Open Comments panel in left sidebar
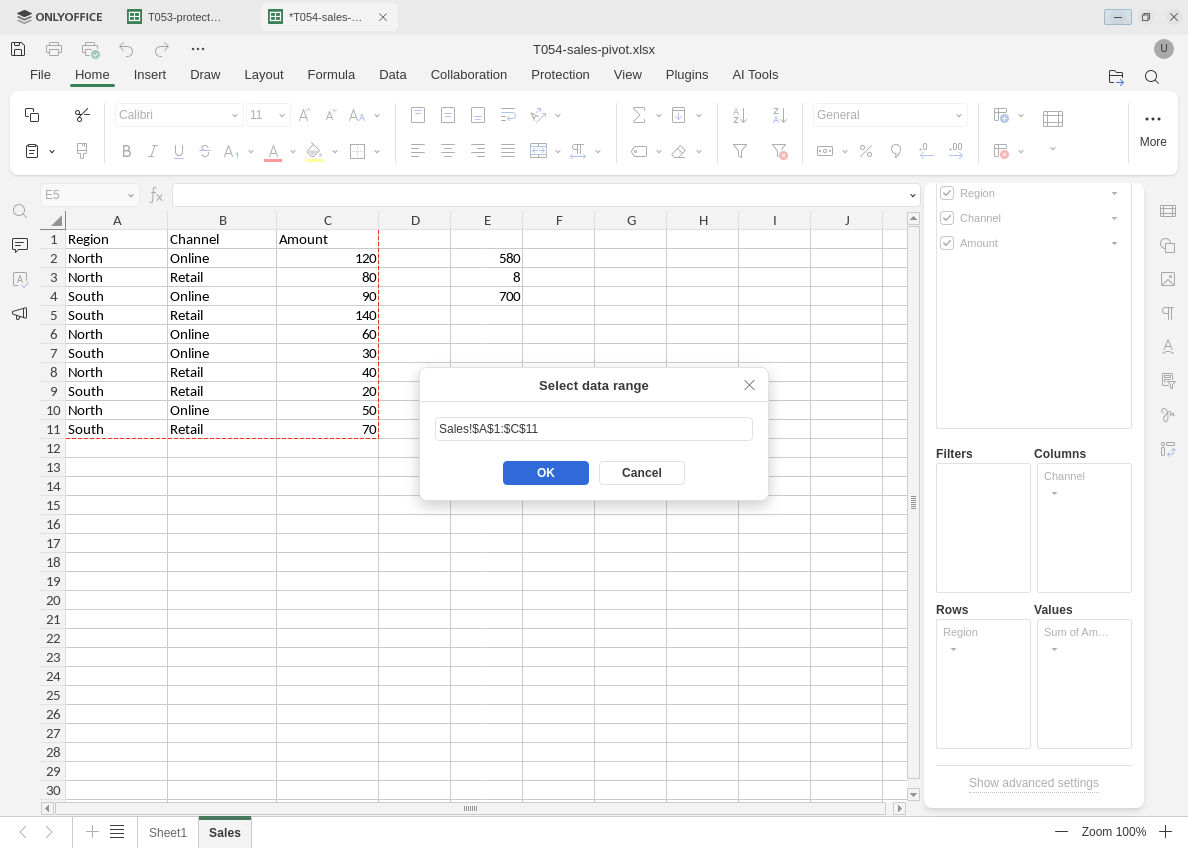1188x848 pixels. coord(20,245)
